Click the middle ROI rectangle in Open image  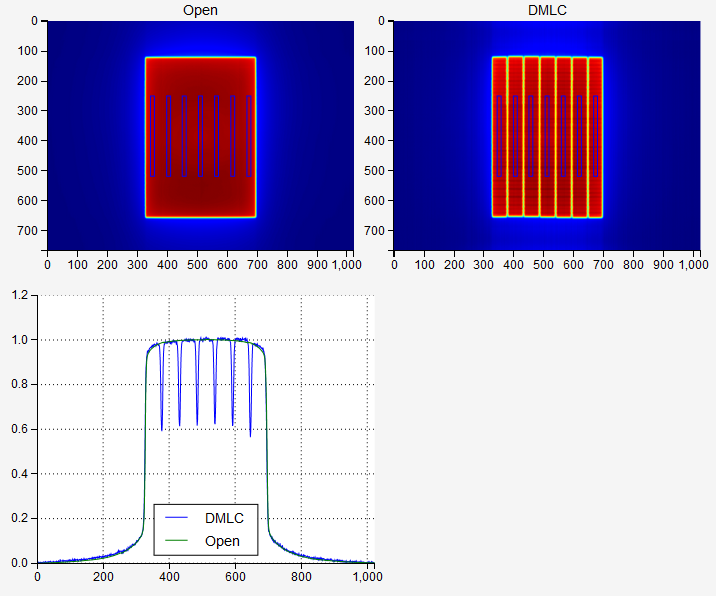coord(200,136)
